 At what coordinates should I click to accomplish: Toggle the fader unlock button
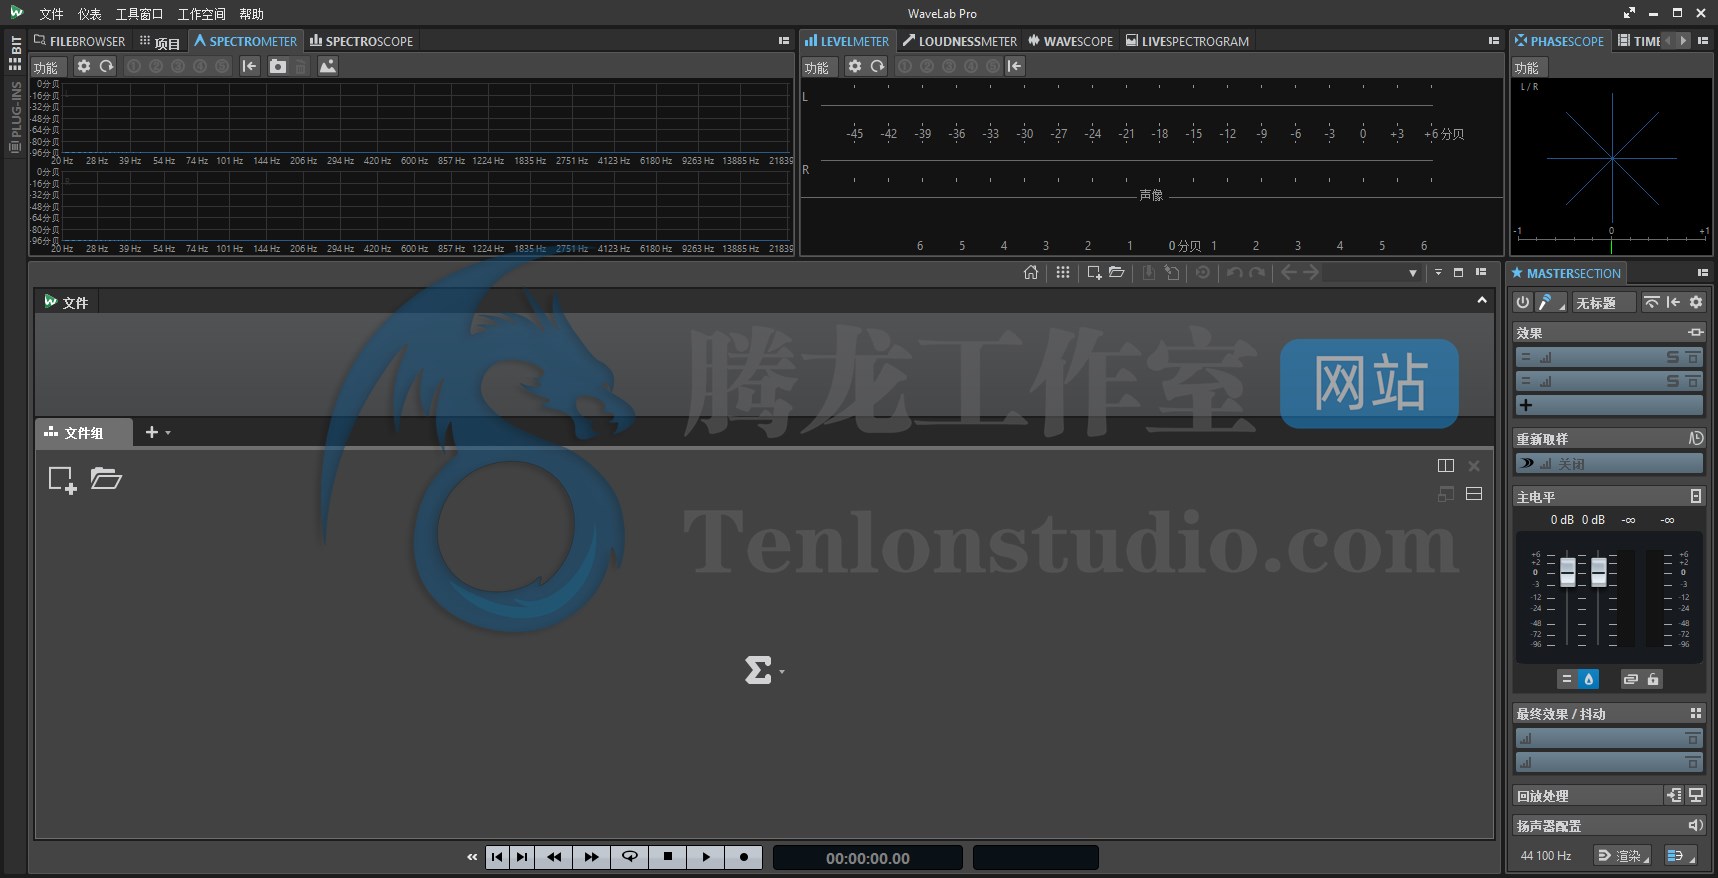tap(1653, 679)
